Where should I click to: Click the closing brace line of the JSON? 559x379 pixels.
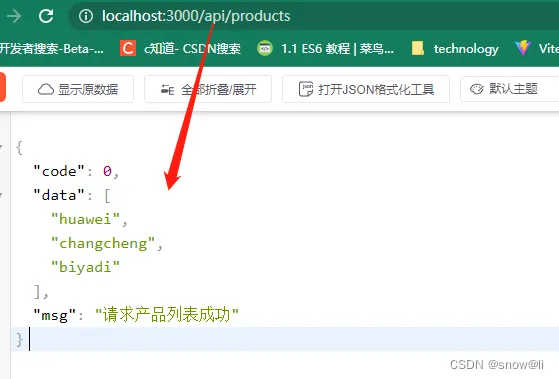285,339
